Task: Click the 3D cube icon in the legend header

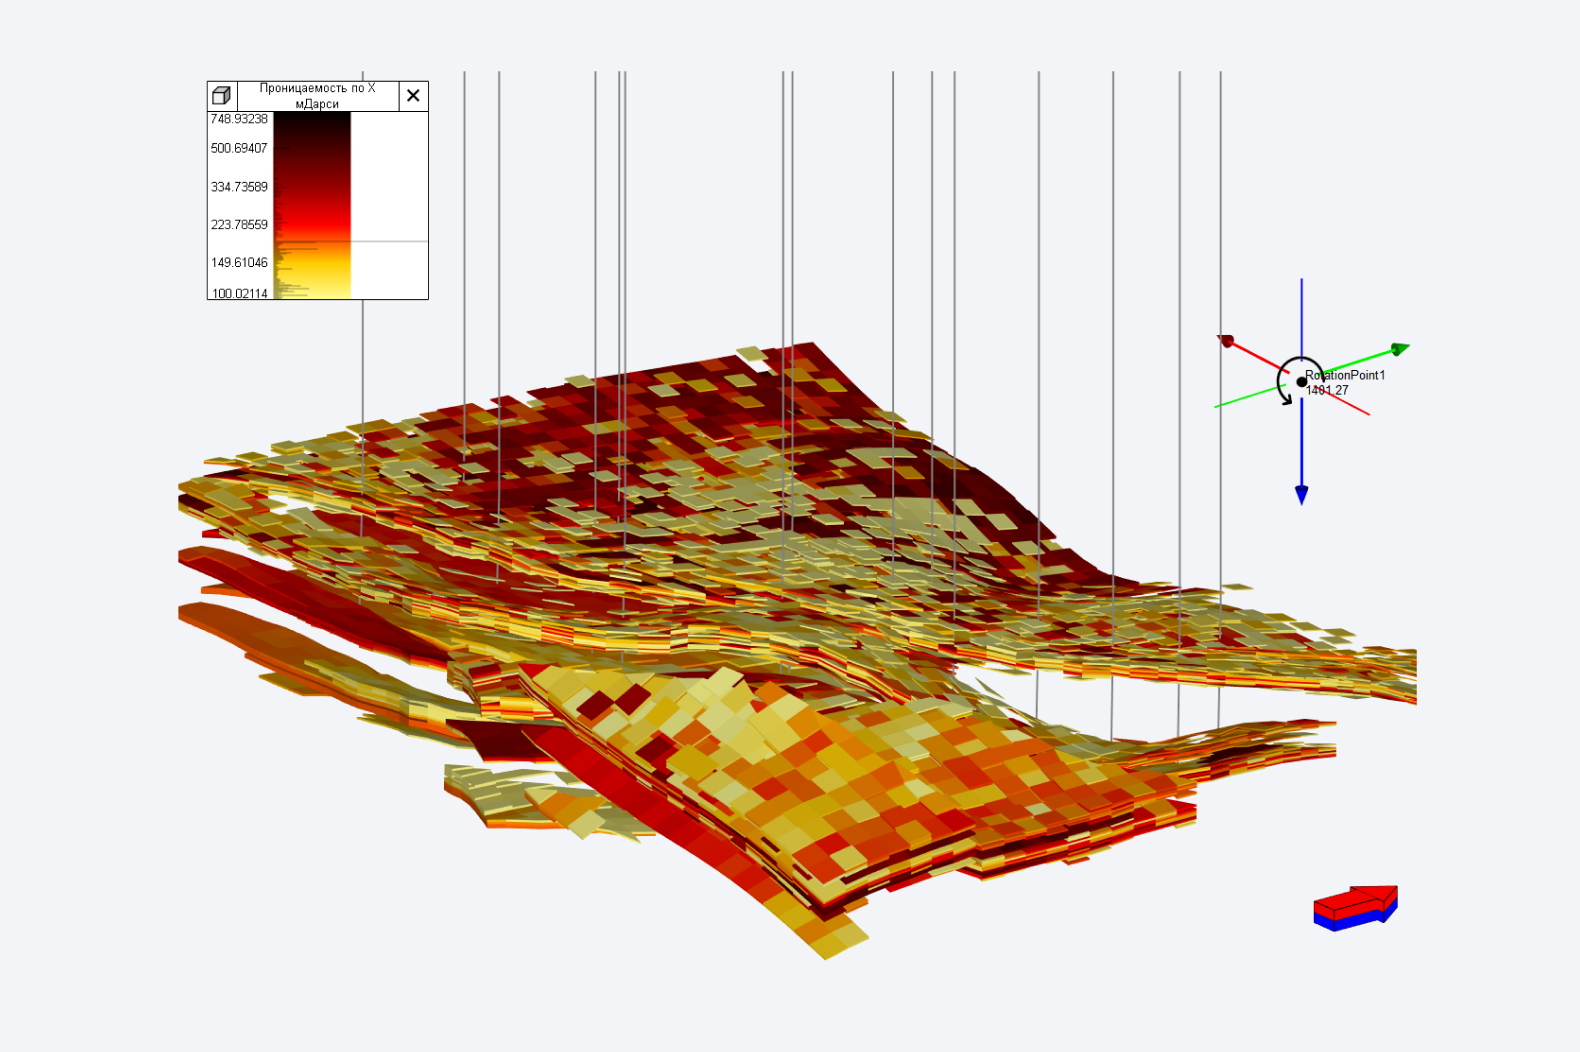Action: [x=222, y=96]
